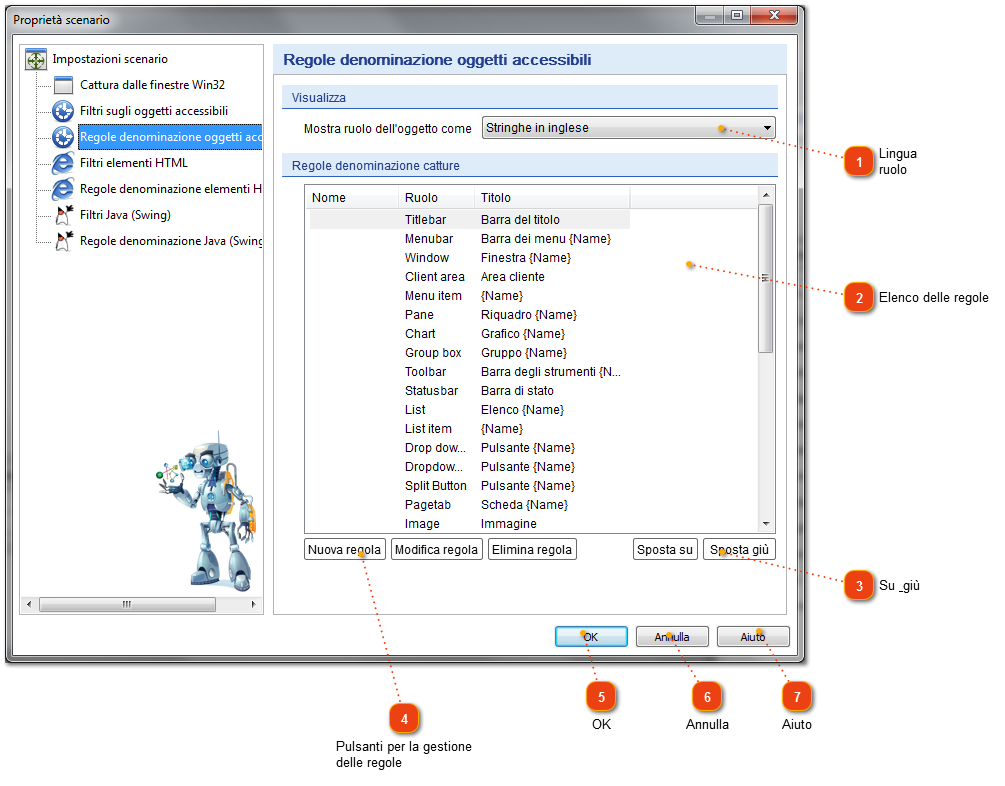The width and height of the screenshot is (1005, 786).
Task: Select the Client area rule row
Action: click(469, 276)
